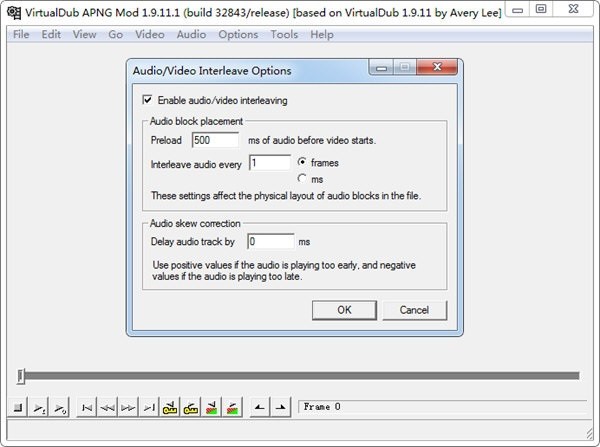Viewport: 600px width, 447px height.
Task: Go to the previous key frame
Action: coord(170,408)
